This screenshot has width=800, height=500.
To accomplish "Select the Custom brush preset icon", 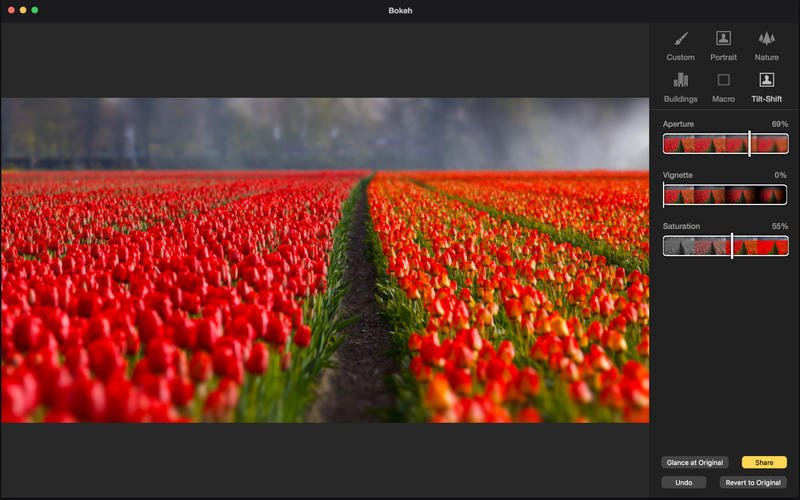I will coord(681,39).
